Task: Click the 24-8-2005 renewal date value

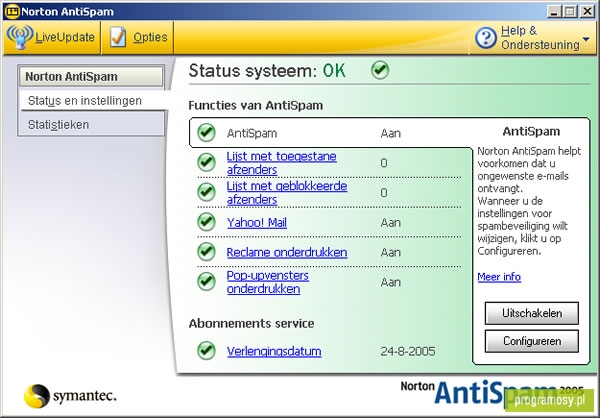Action: [408, 351]
